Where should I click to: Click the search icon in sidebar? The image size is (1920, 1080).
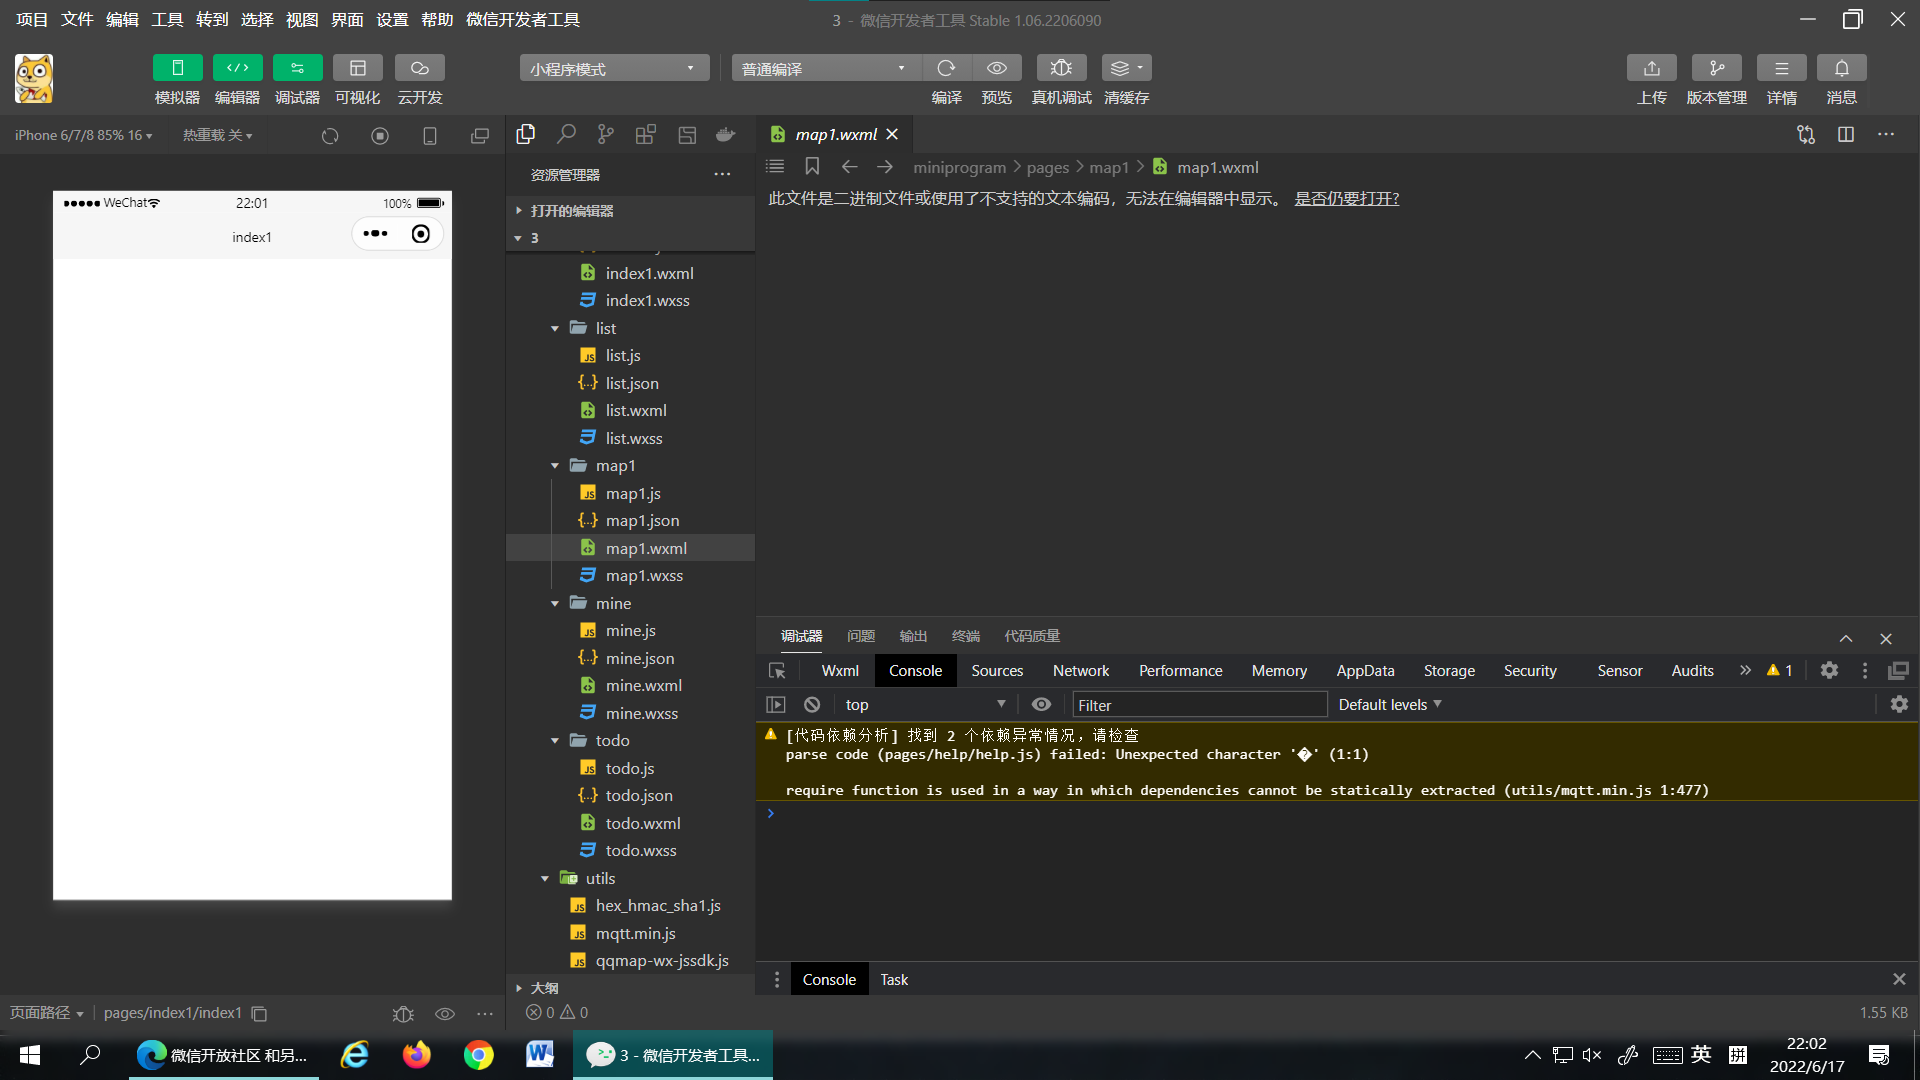tap(566, 134)
